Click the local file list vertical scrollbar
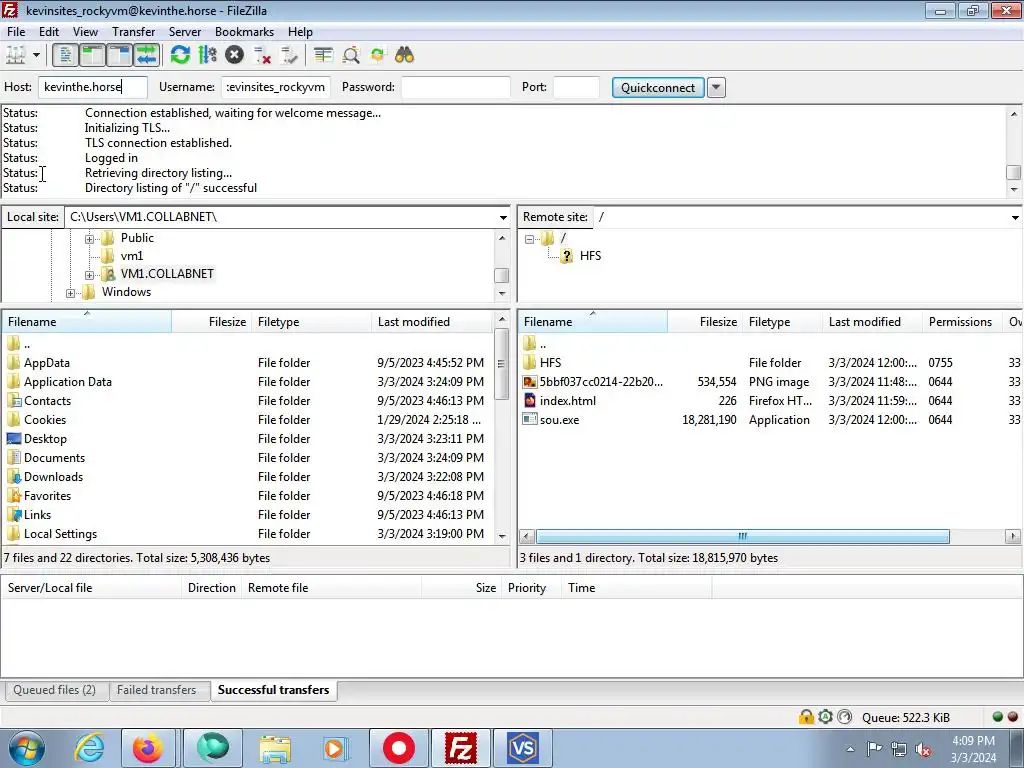Screen dimensions: 1024x768 click(x=502, y=364)
